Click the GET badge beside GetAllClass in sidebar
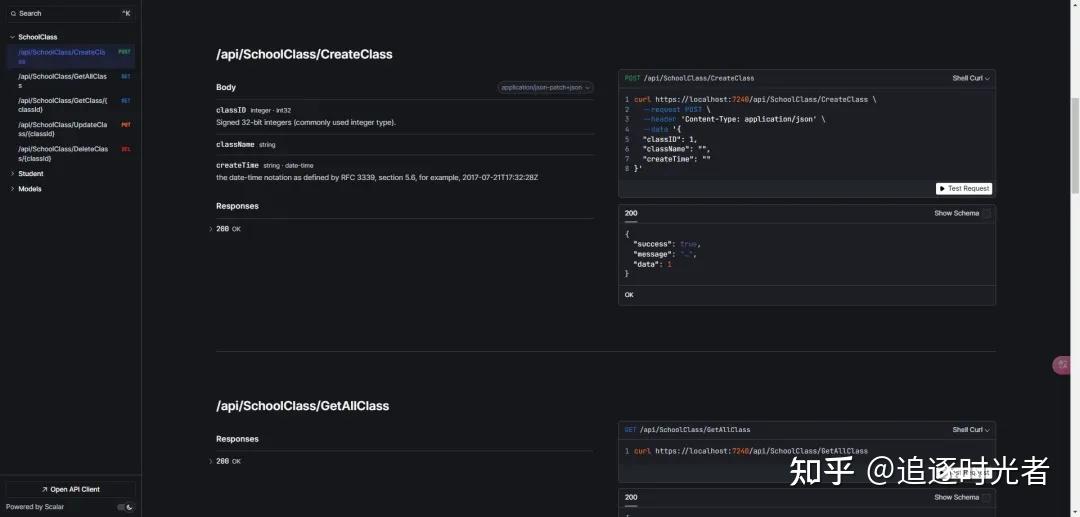Viewport: 1080px width, 517px height. [x=126, y=76]
